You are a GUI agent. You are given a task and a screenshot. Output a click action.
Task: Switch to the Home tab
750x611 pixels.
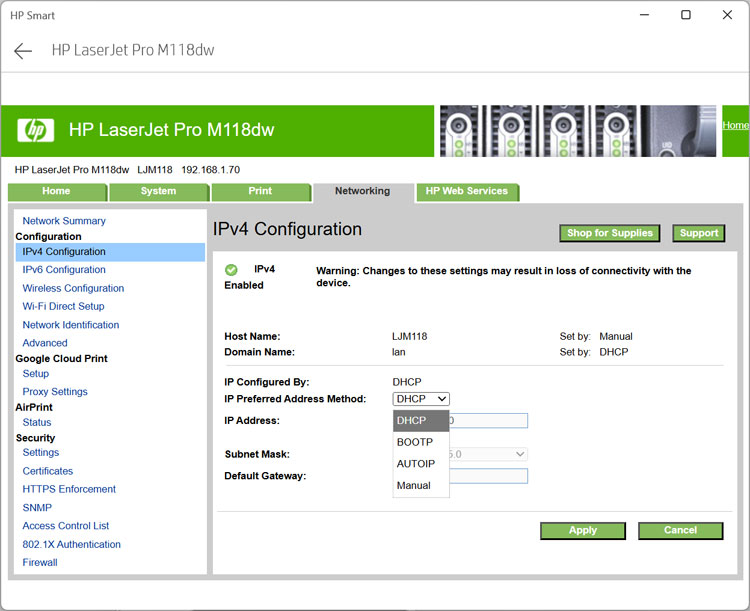[56, 191]
